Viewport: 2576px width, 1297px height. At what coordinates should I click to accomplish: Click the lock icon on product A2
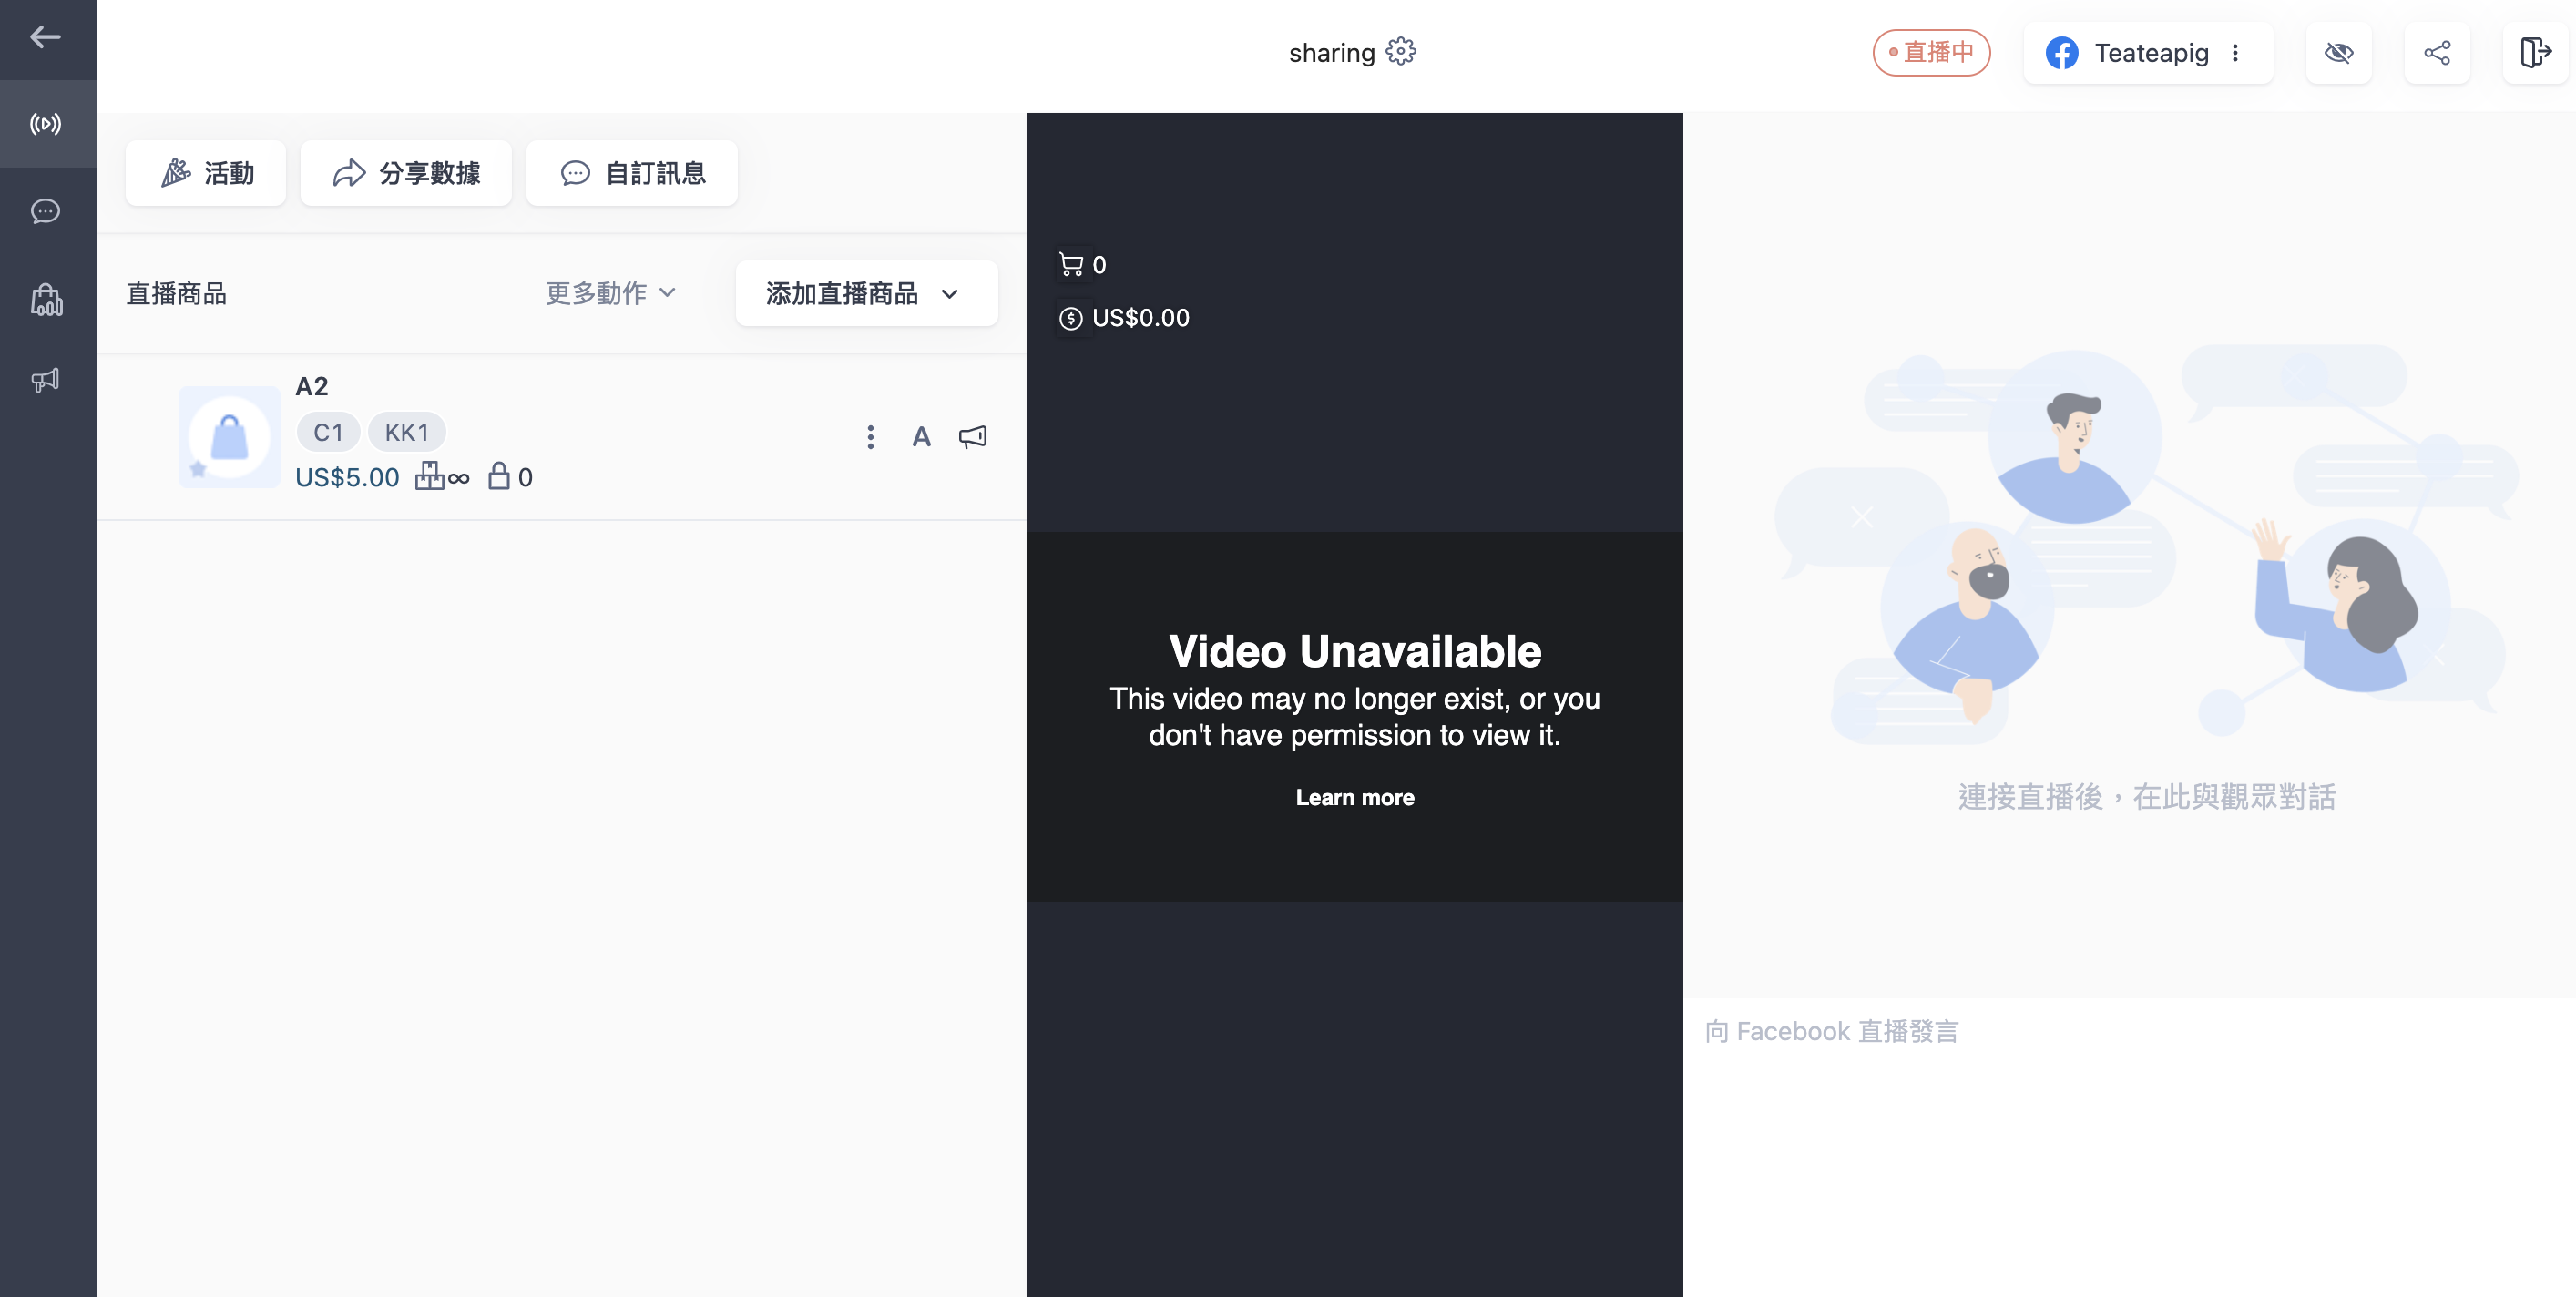tap(498, 477)
